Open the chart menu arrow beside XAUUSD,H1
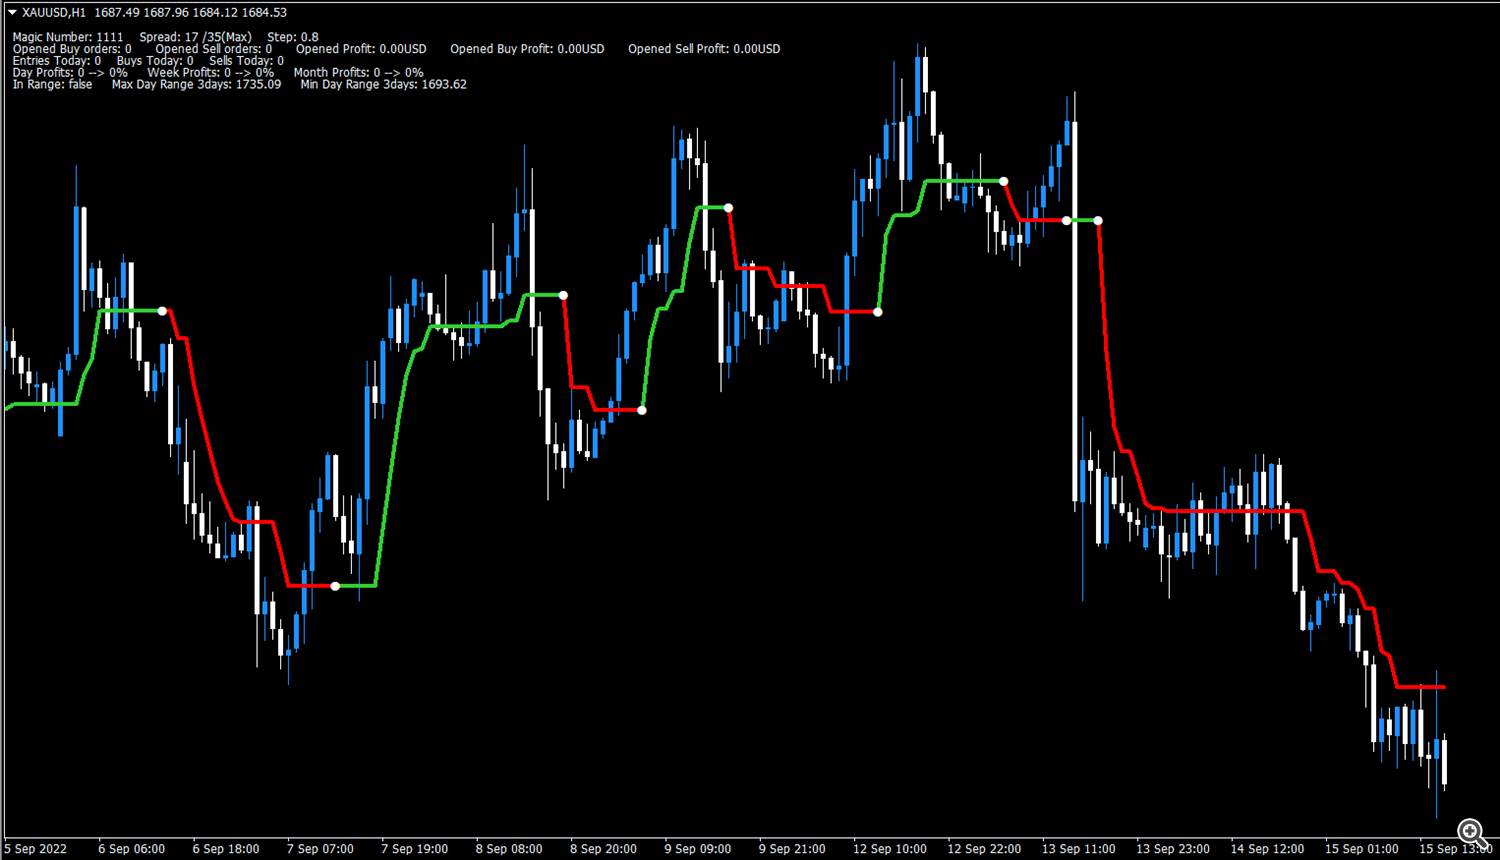 (12, 13)
